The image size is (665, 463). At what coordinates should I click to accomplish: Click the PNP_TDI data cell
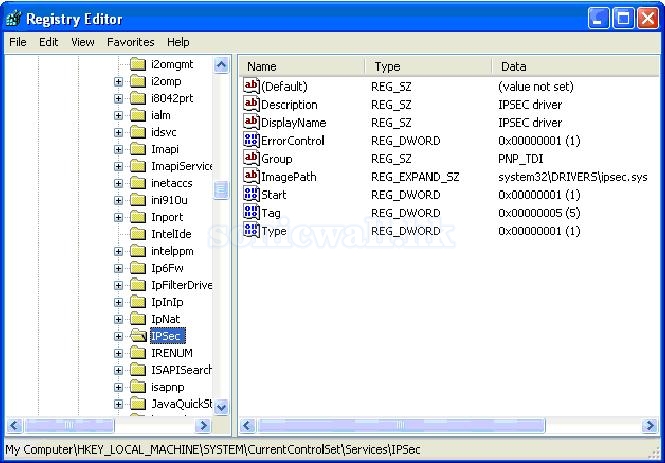click(521, 159)
